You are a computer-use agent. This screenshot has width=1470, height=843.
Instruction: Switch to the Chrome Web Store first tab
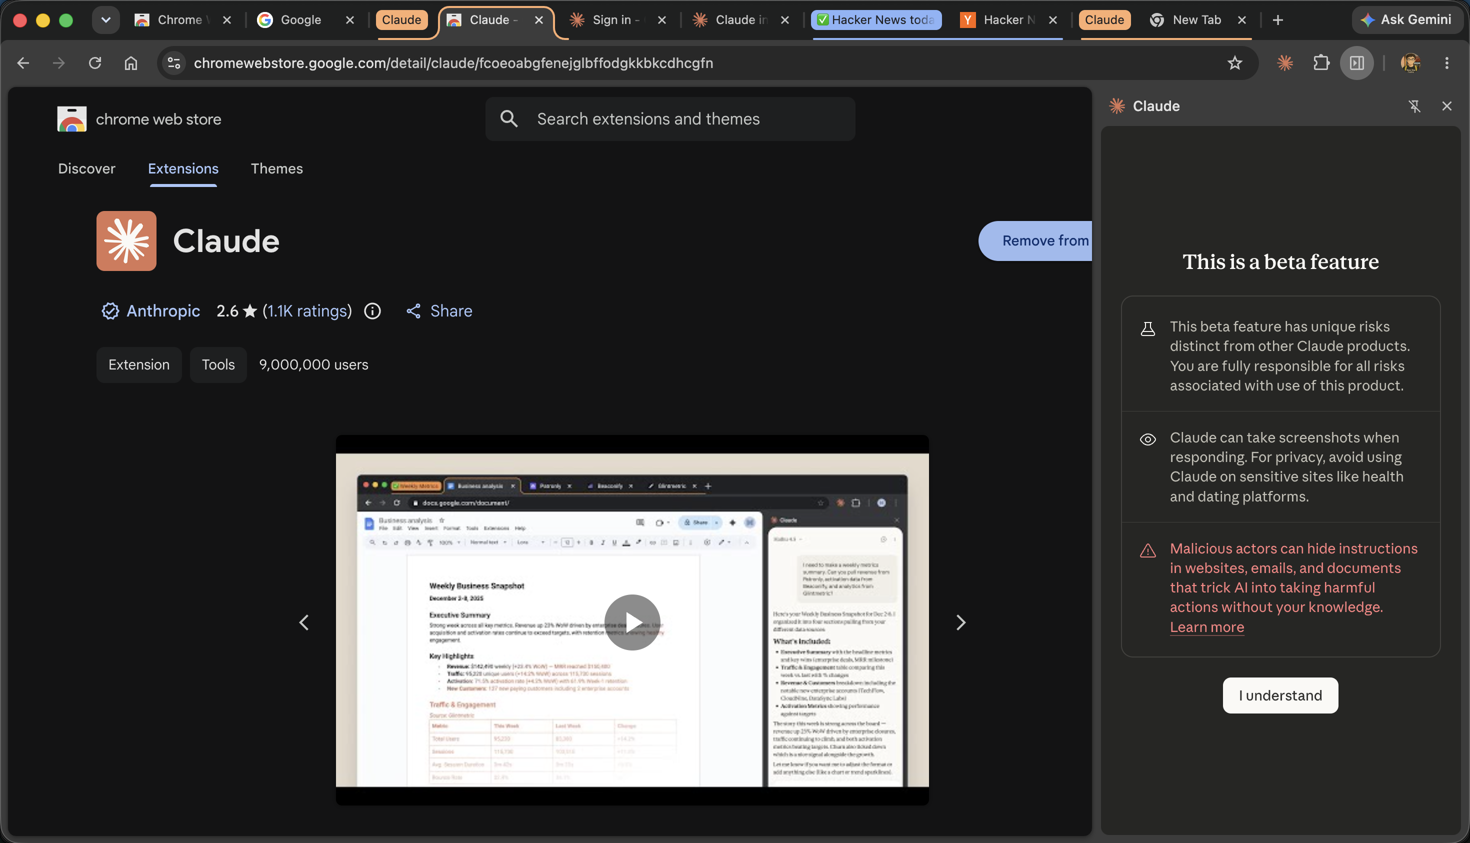click(x=180, y=20)
